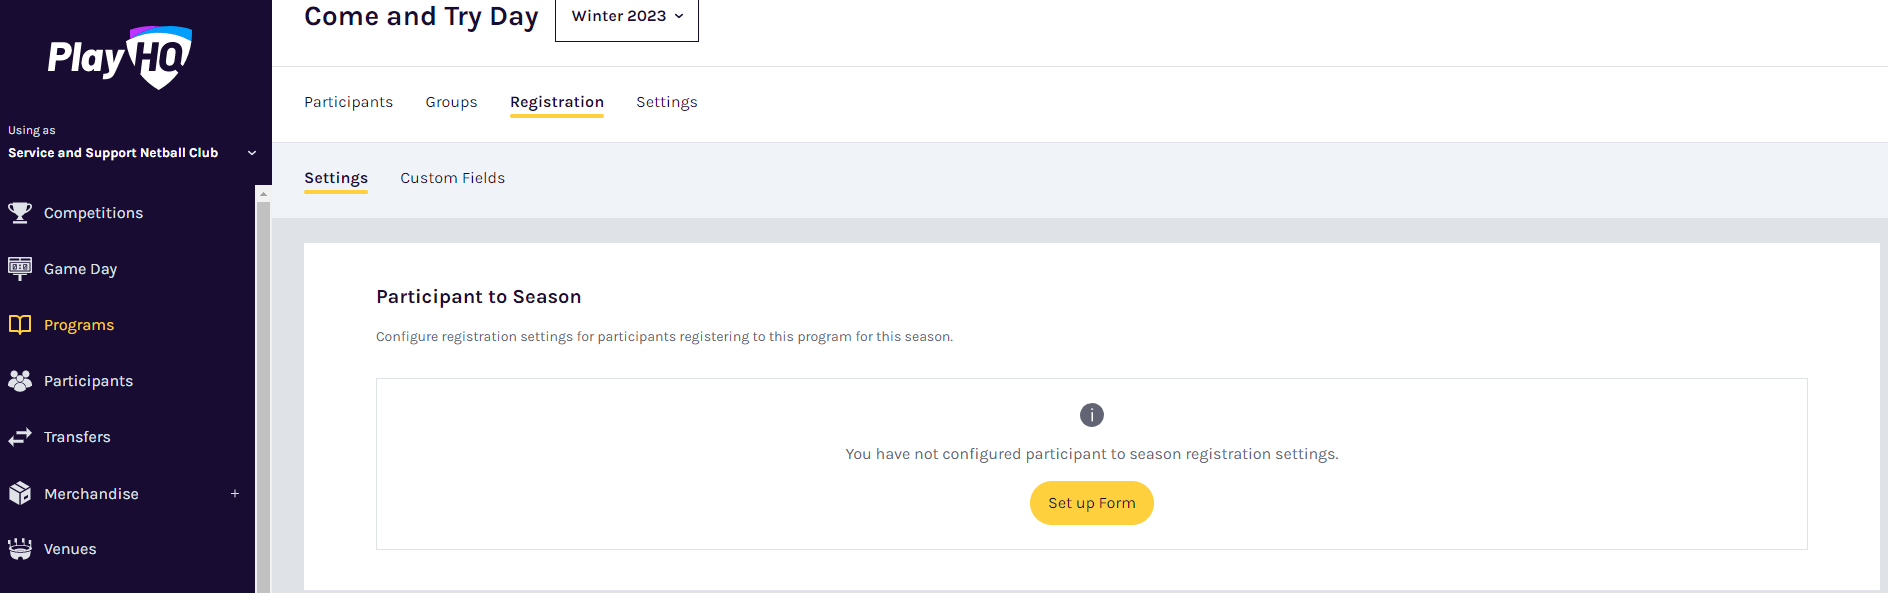1888x593 pixels.
Task: Select the Participants people icon
Action: (19, 380)
